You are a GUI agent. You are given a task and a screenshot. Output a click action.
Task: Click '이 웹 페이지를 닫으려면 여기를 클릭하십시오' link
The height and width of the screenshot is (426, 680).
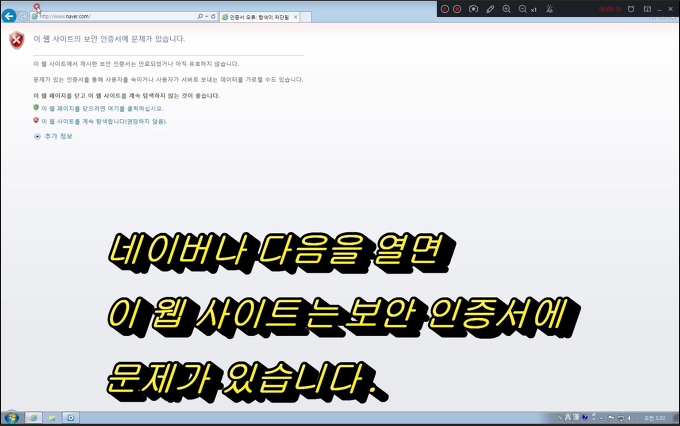102,108
